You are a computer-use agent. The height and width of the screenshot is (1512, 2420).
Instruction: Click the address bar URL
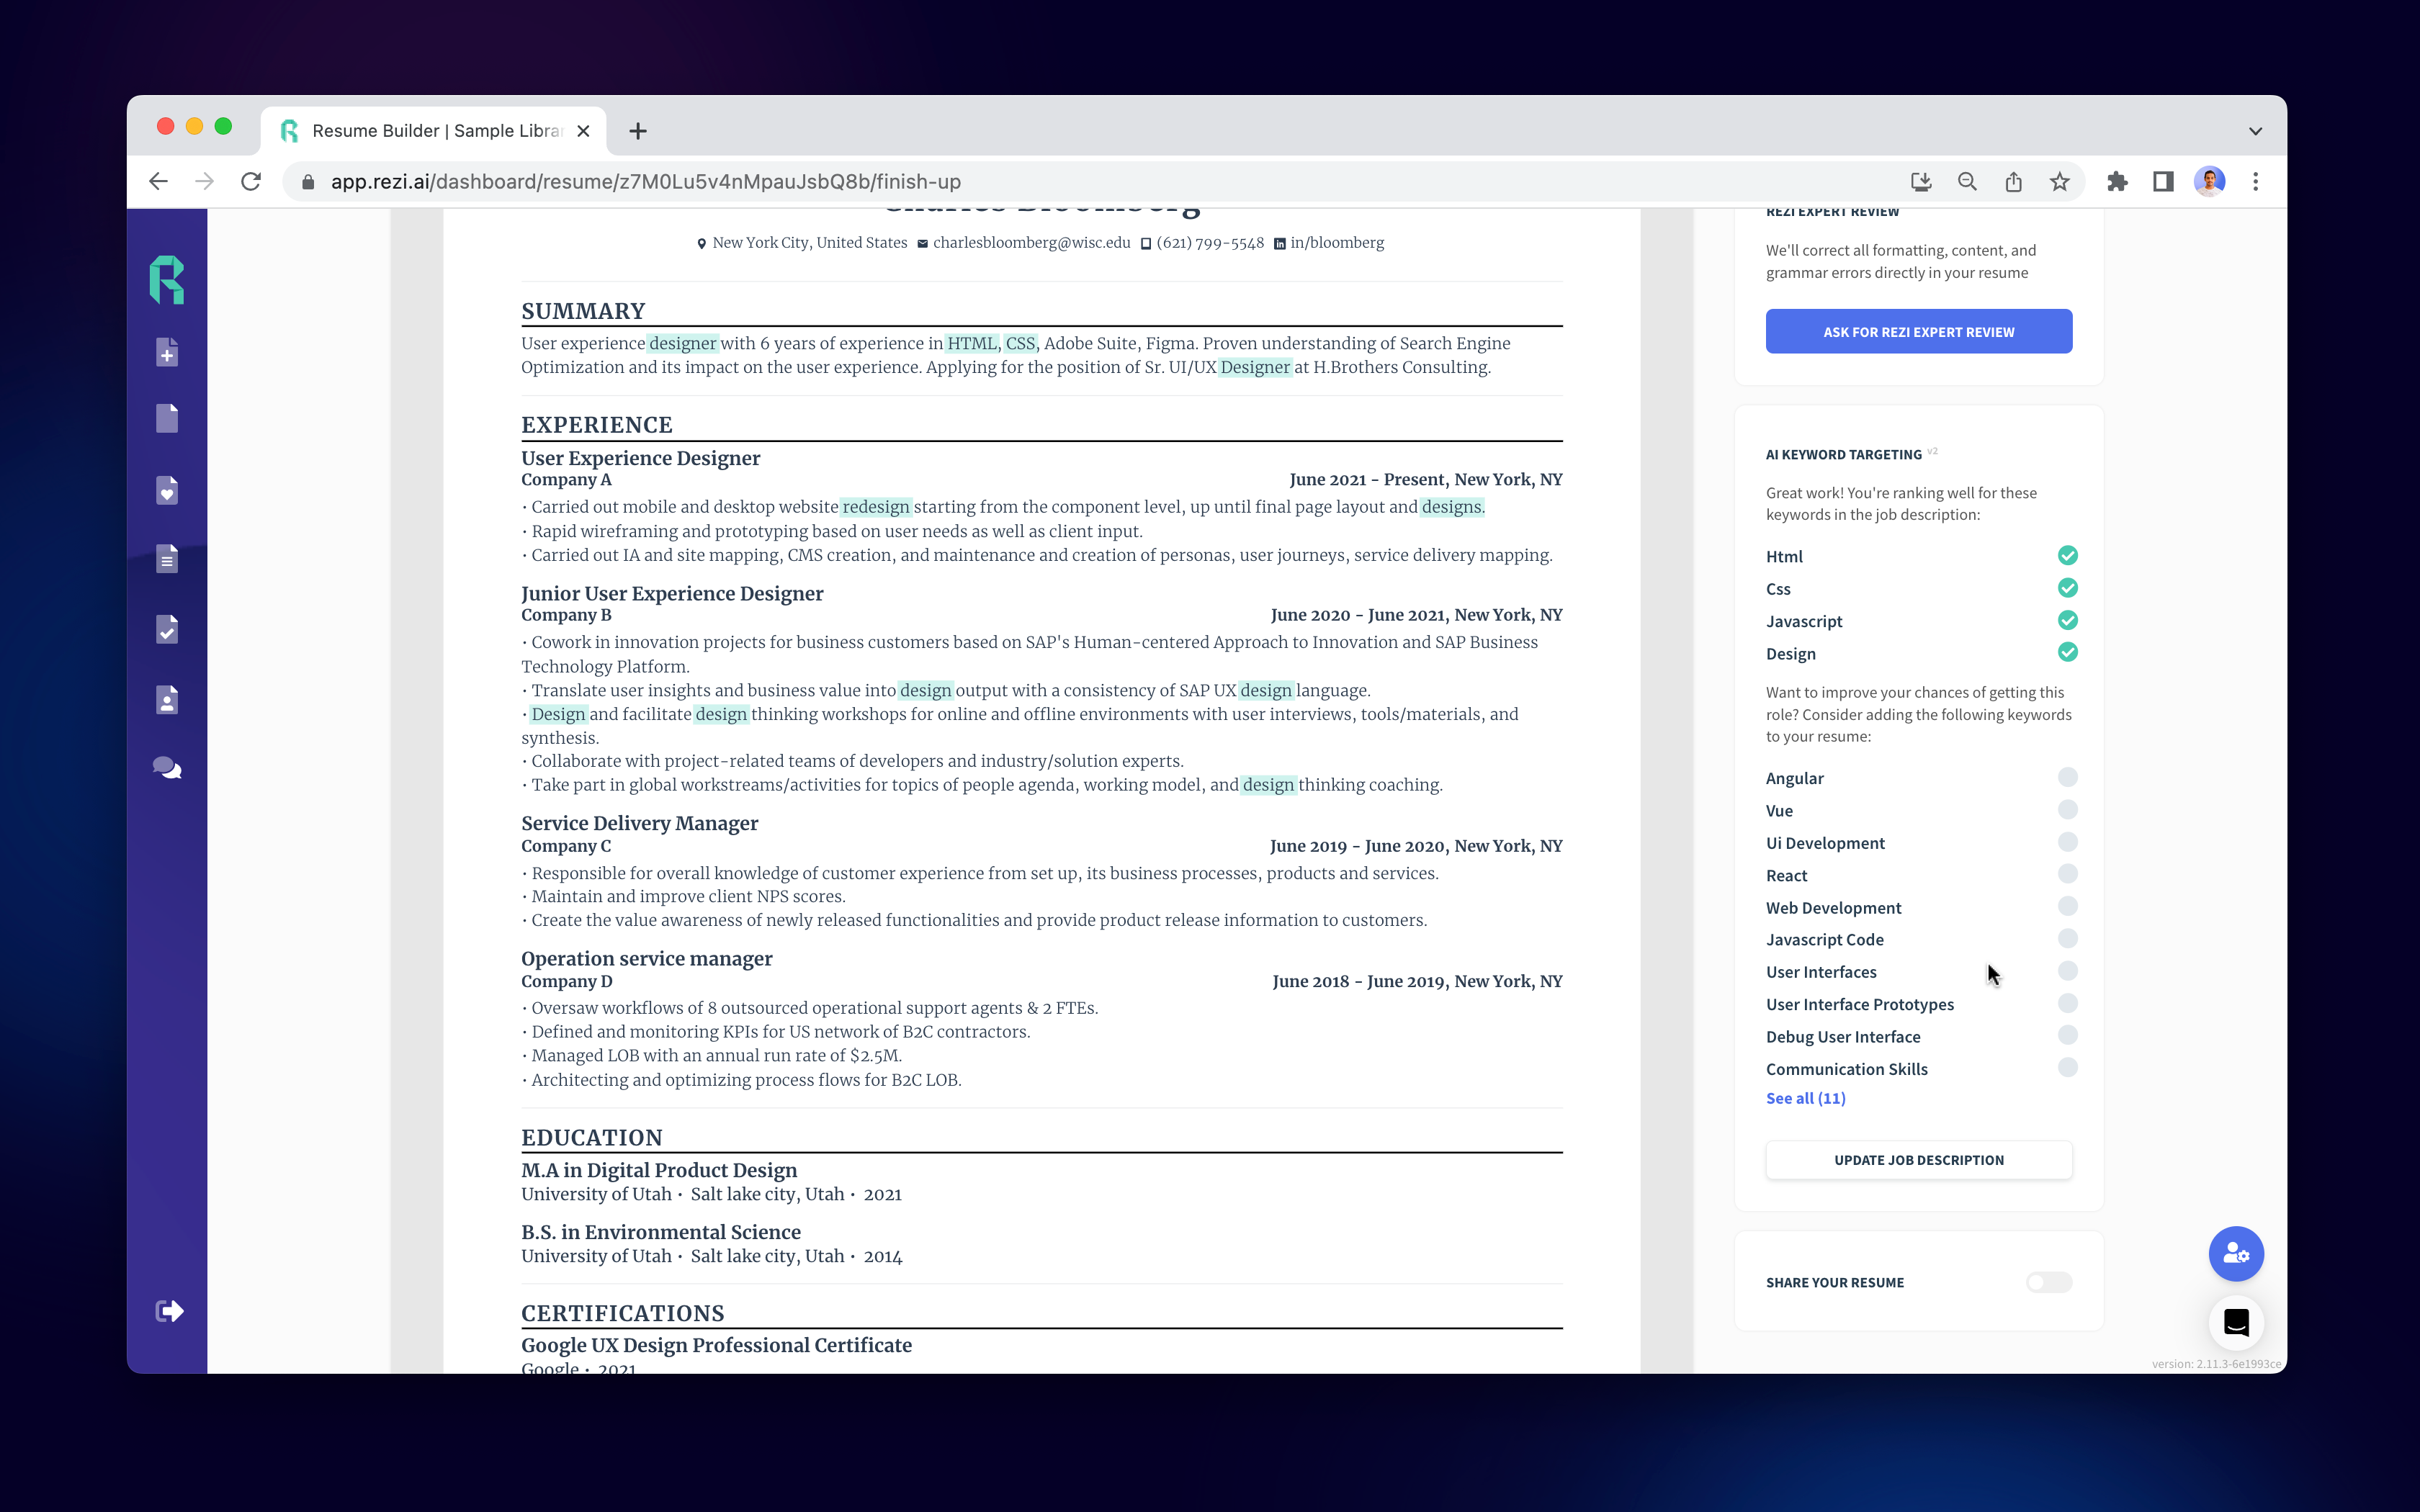click(646, 181)
